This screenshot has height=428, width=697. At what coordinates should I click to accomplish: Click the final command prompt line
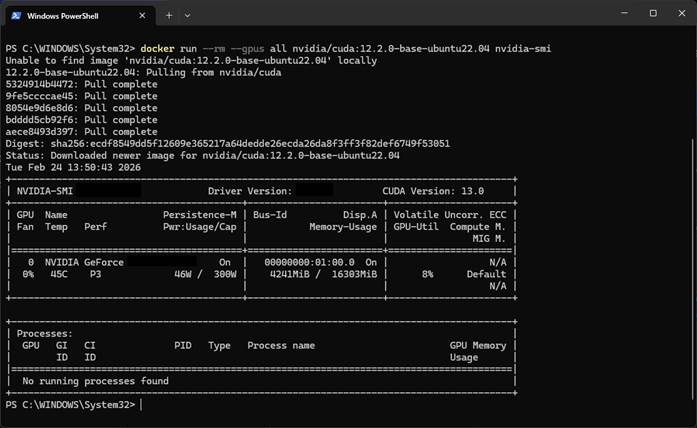pos(72,405)
